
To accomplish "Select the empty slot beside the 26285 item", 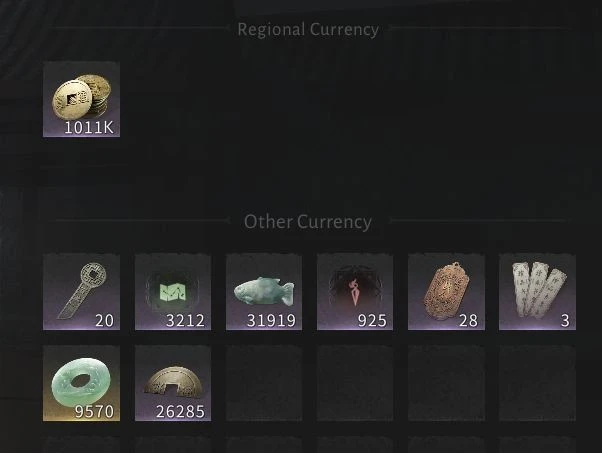I will click(264, 383).
